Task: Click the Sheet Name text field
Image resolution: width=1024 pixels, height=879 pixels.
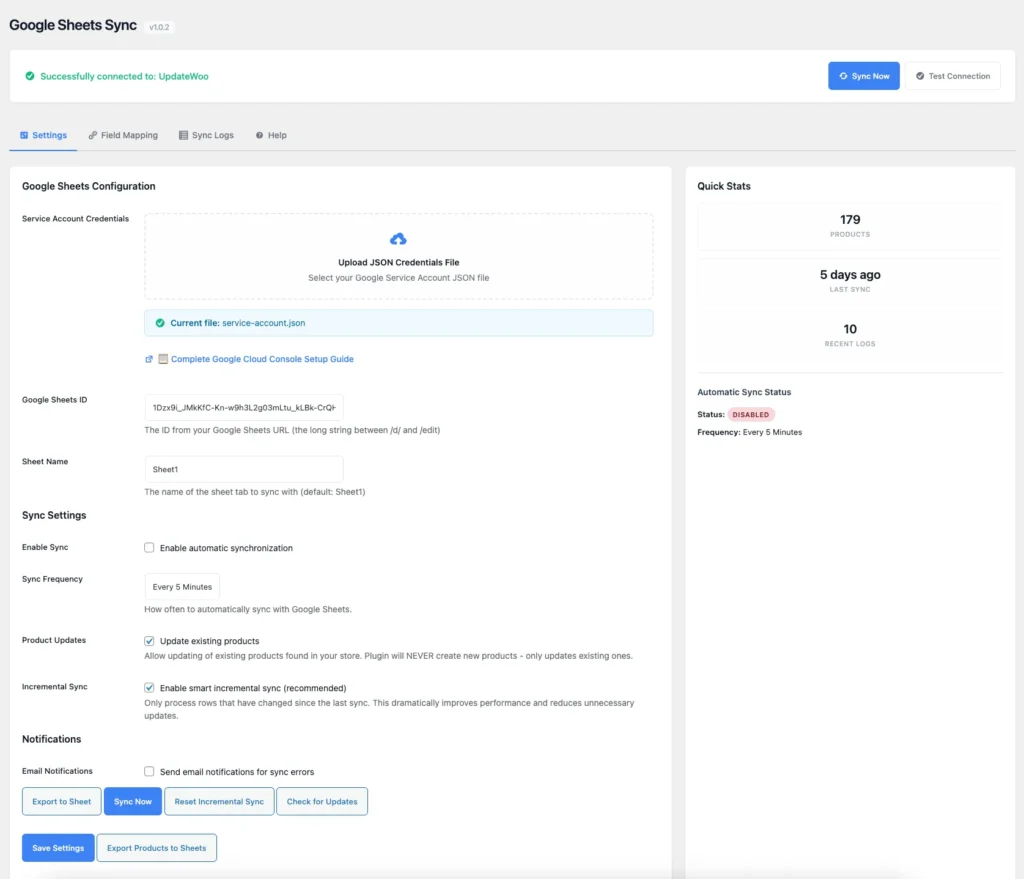Action: [x=244, y=469]
